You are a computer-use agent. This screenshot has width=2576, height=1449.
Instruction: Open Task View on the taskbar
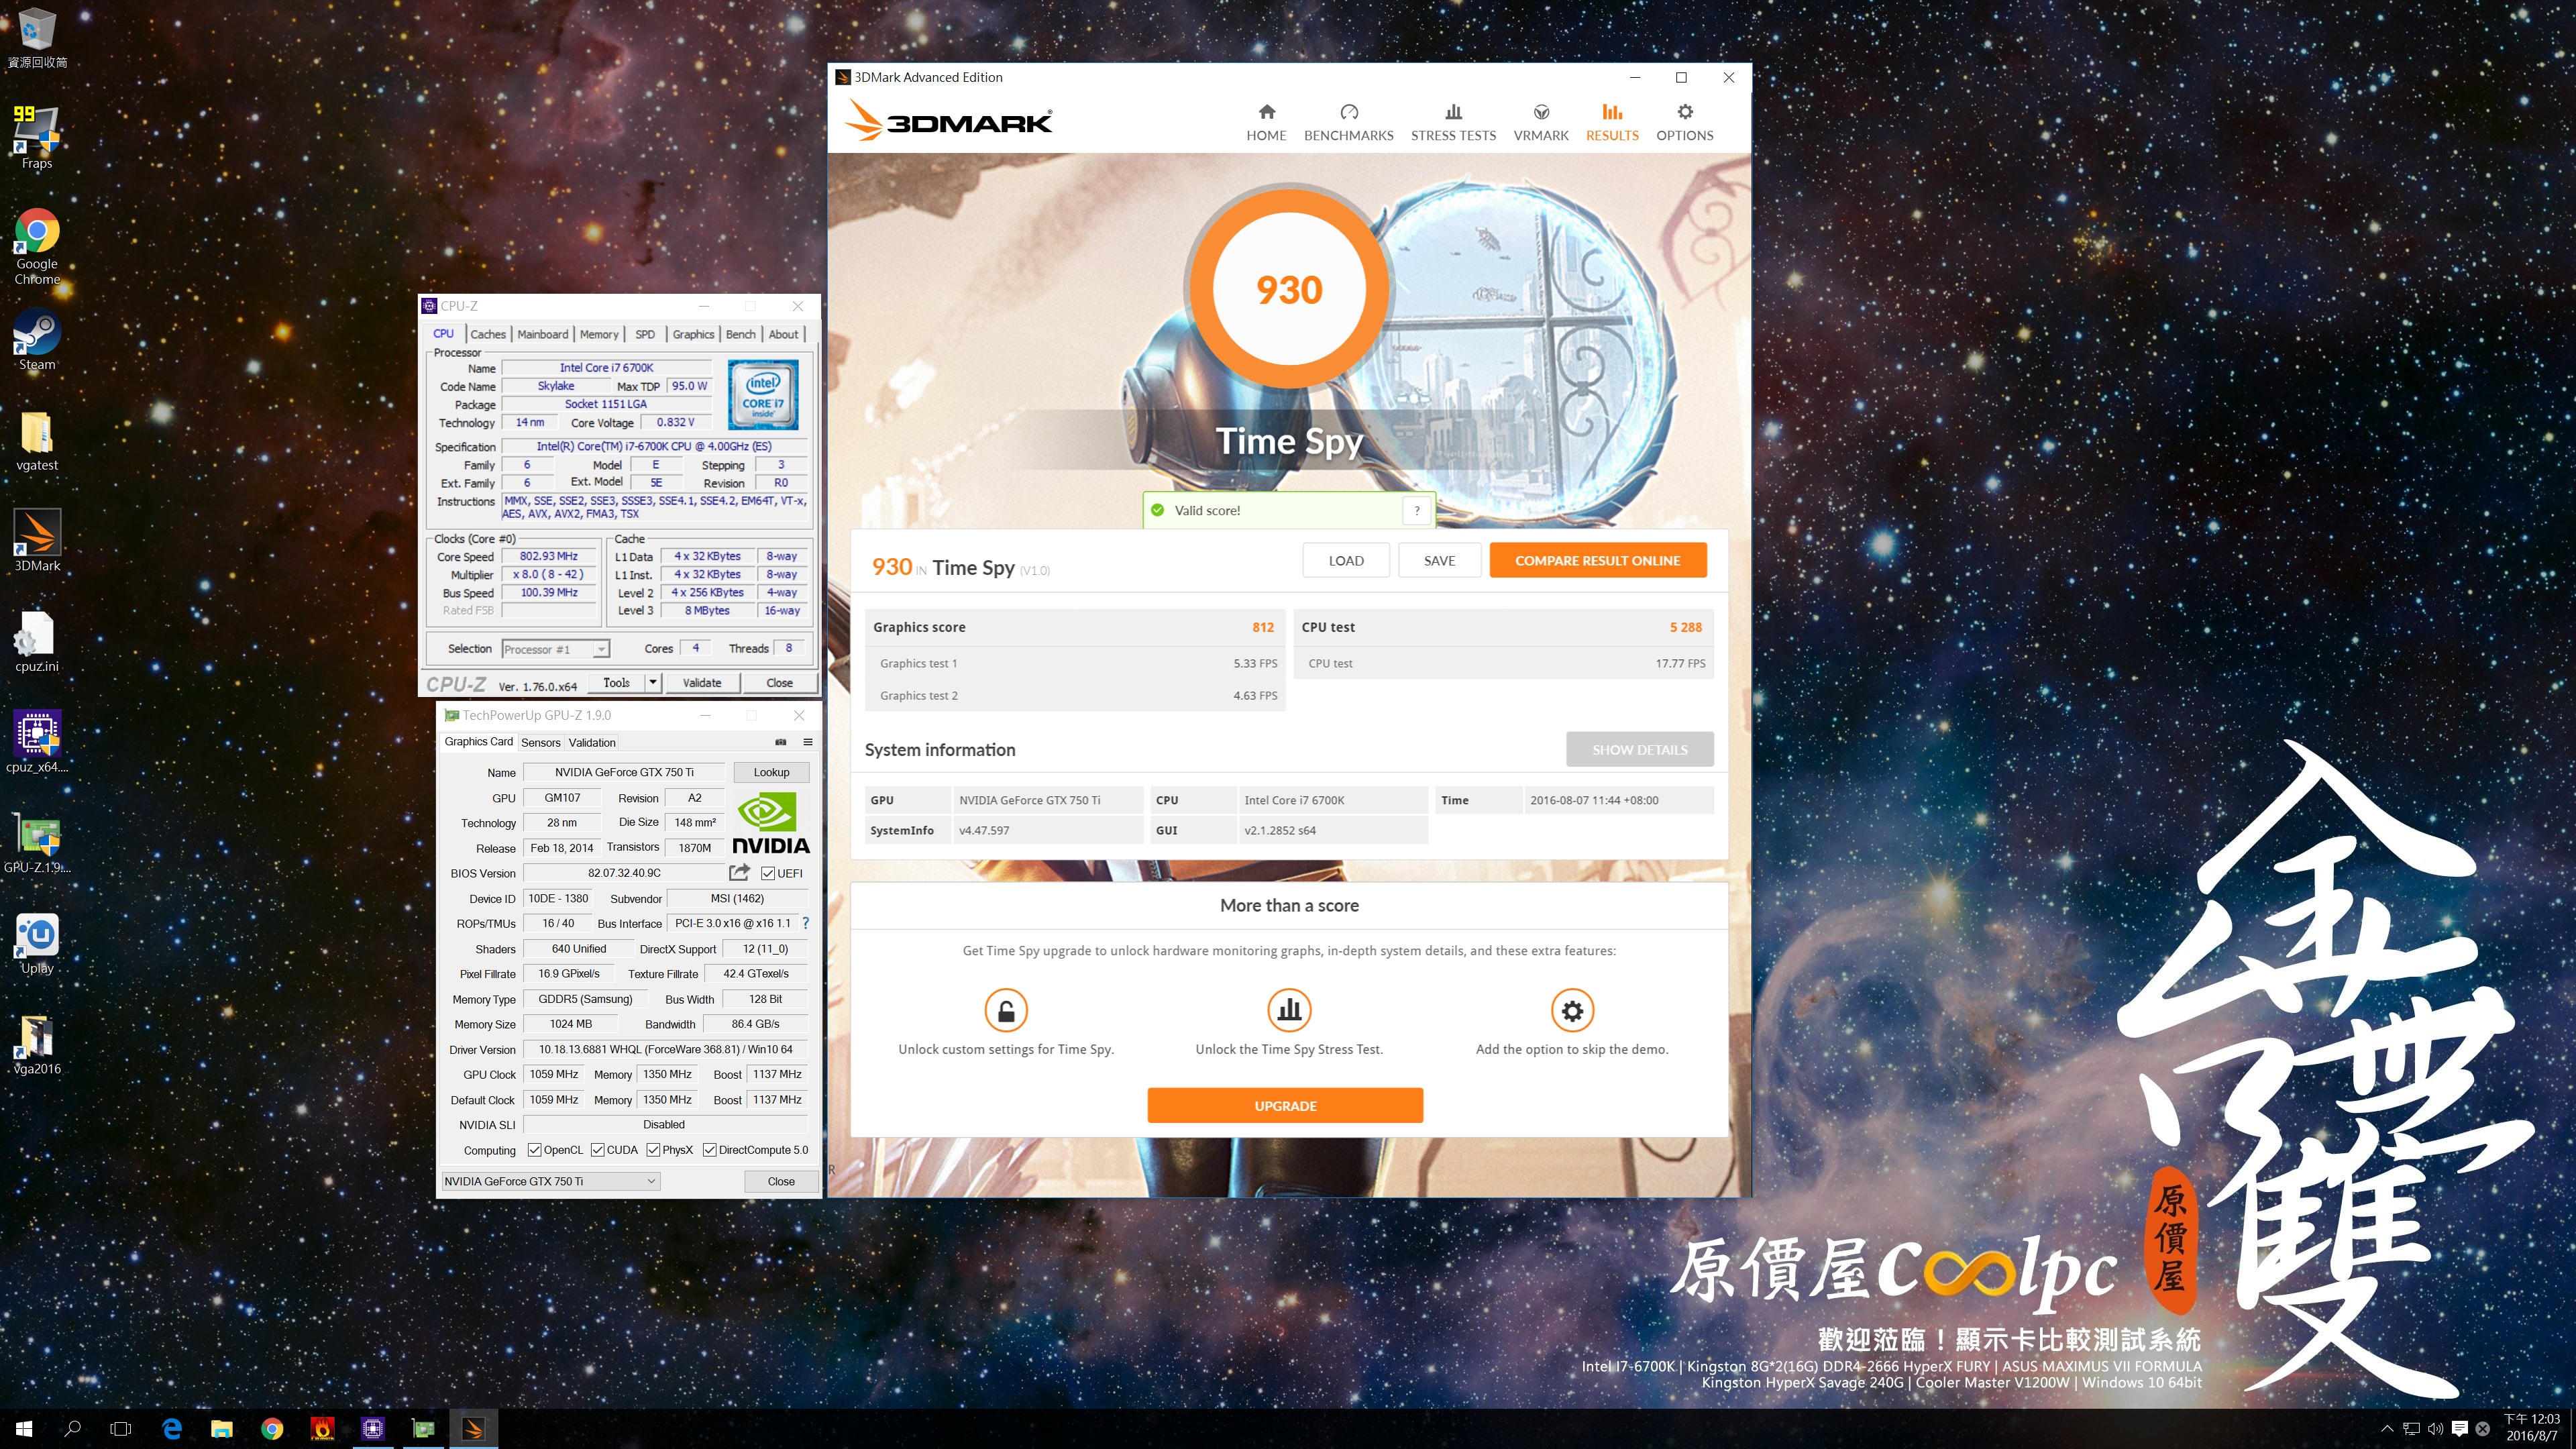pos(121,1429)
